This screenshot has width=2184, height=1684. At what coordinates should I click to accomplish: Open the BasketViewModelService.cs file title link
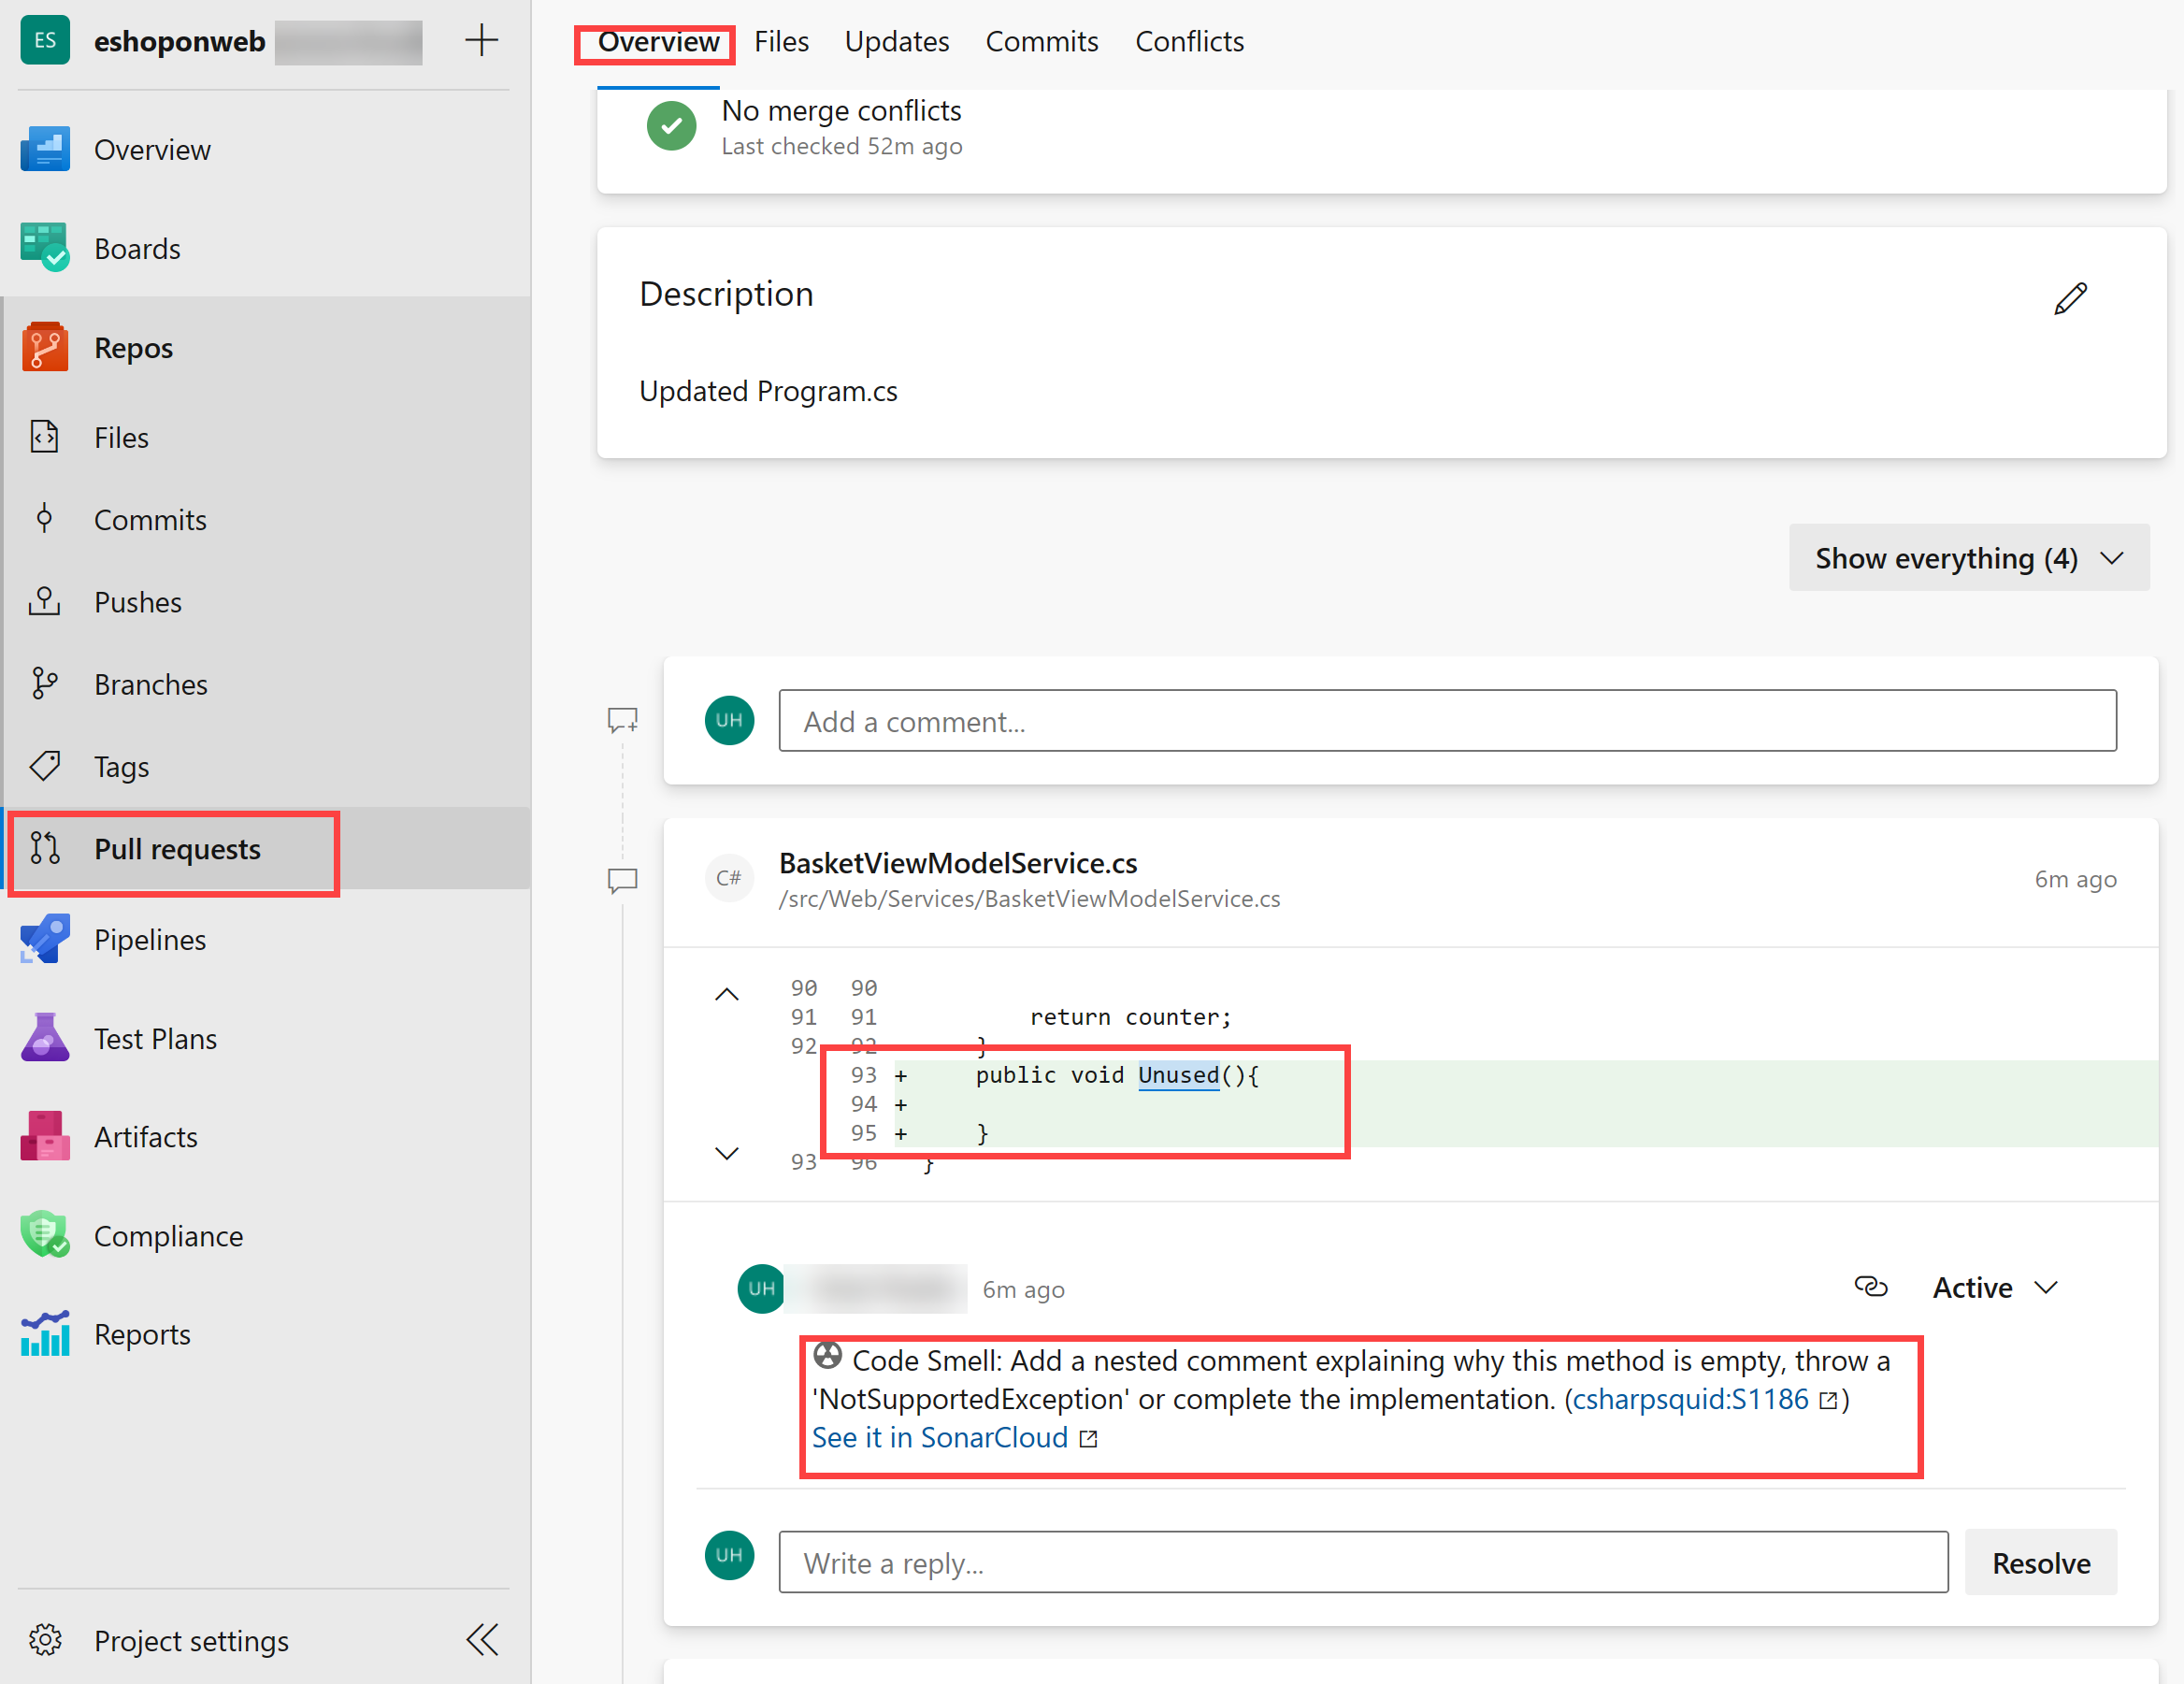point(958,863)
